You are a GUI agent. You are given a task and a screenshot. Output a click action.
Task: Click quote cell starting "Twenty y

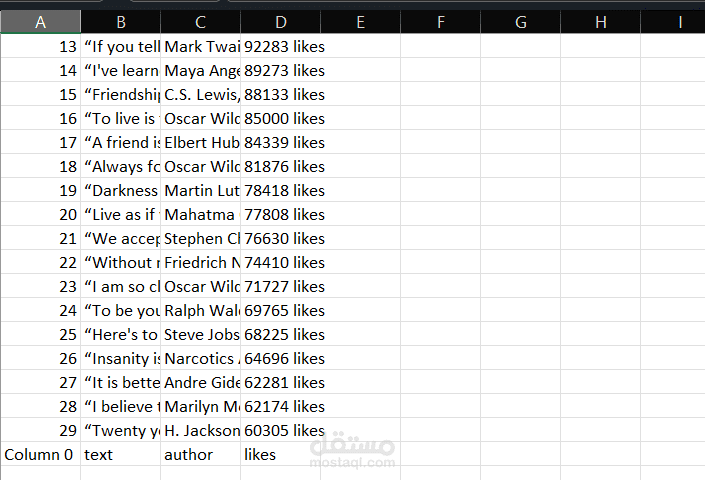tap(120, 430)
